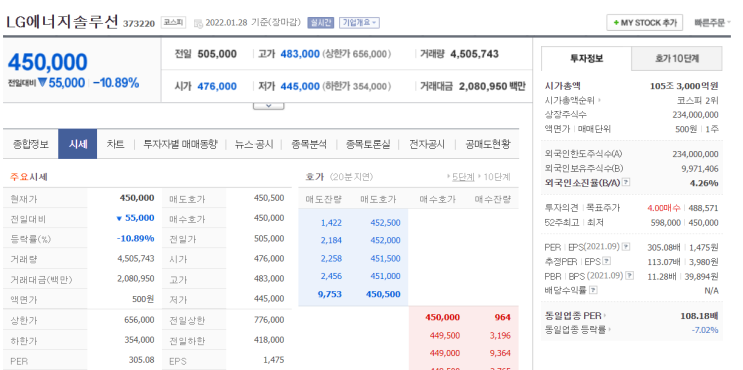The height and width of the screenshot is (370, 743).
Task: Click the stock code 373220
Action: (139, 23)
